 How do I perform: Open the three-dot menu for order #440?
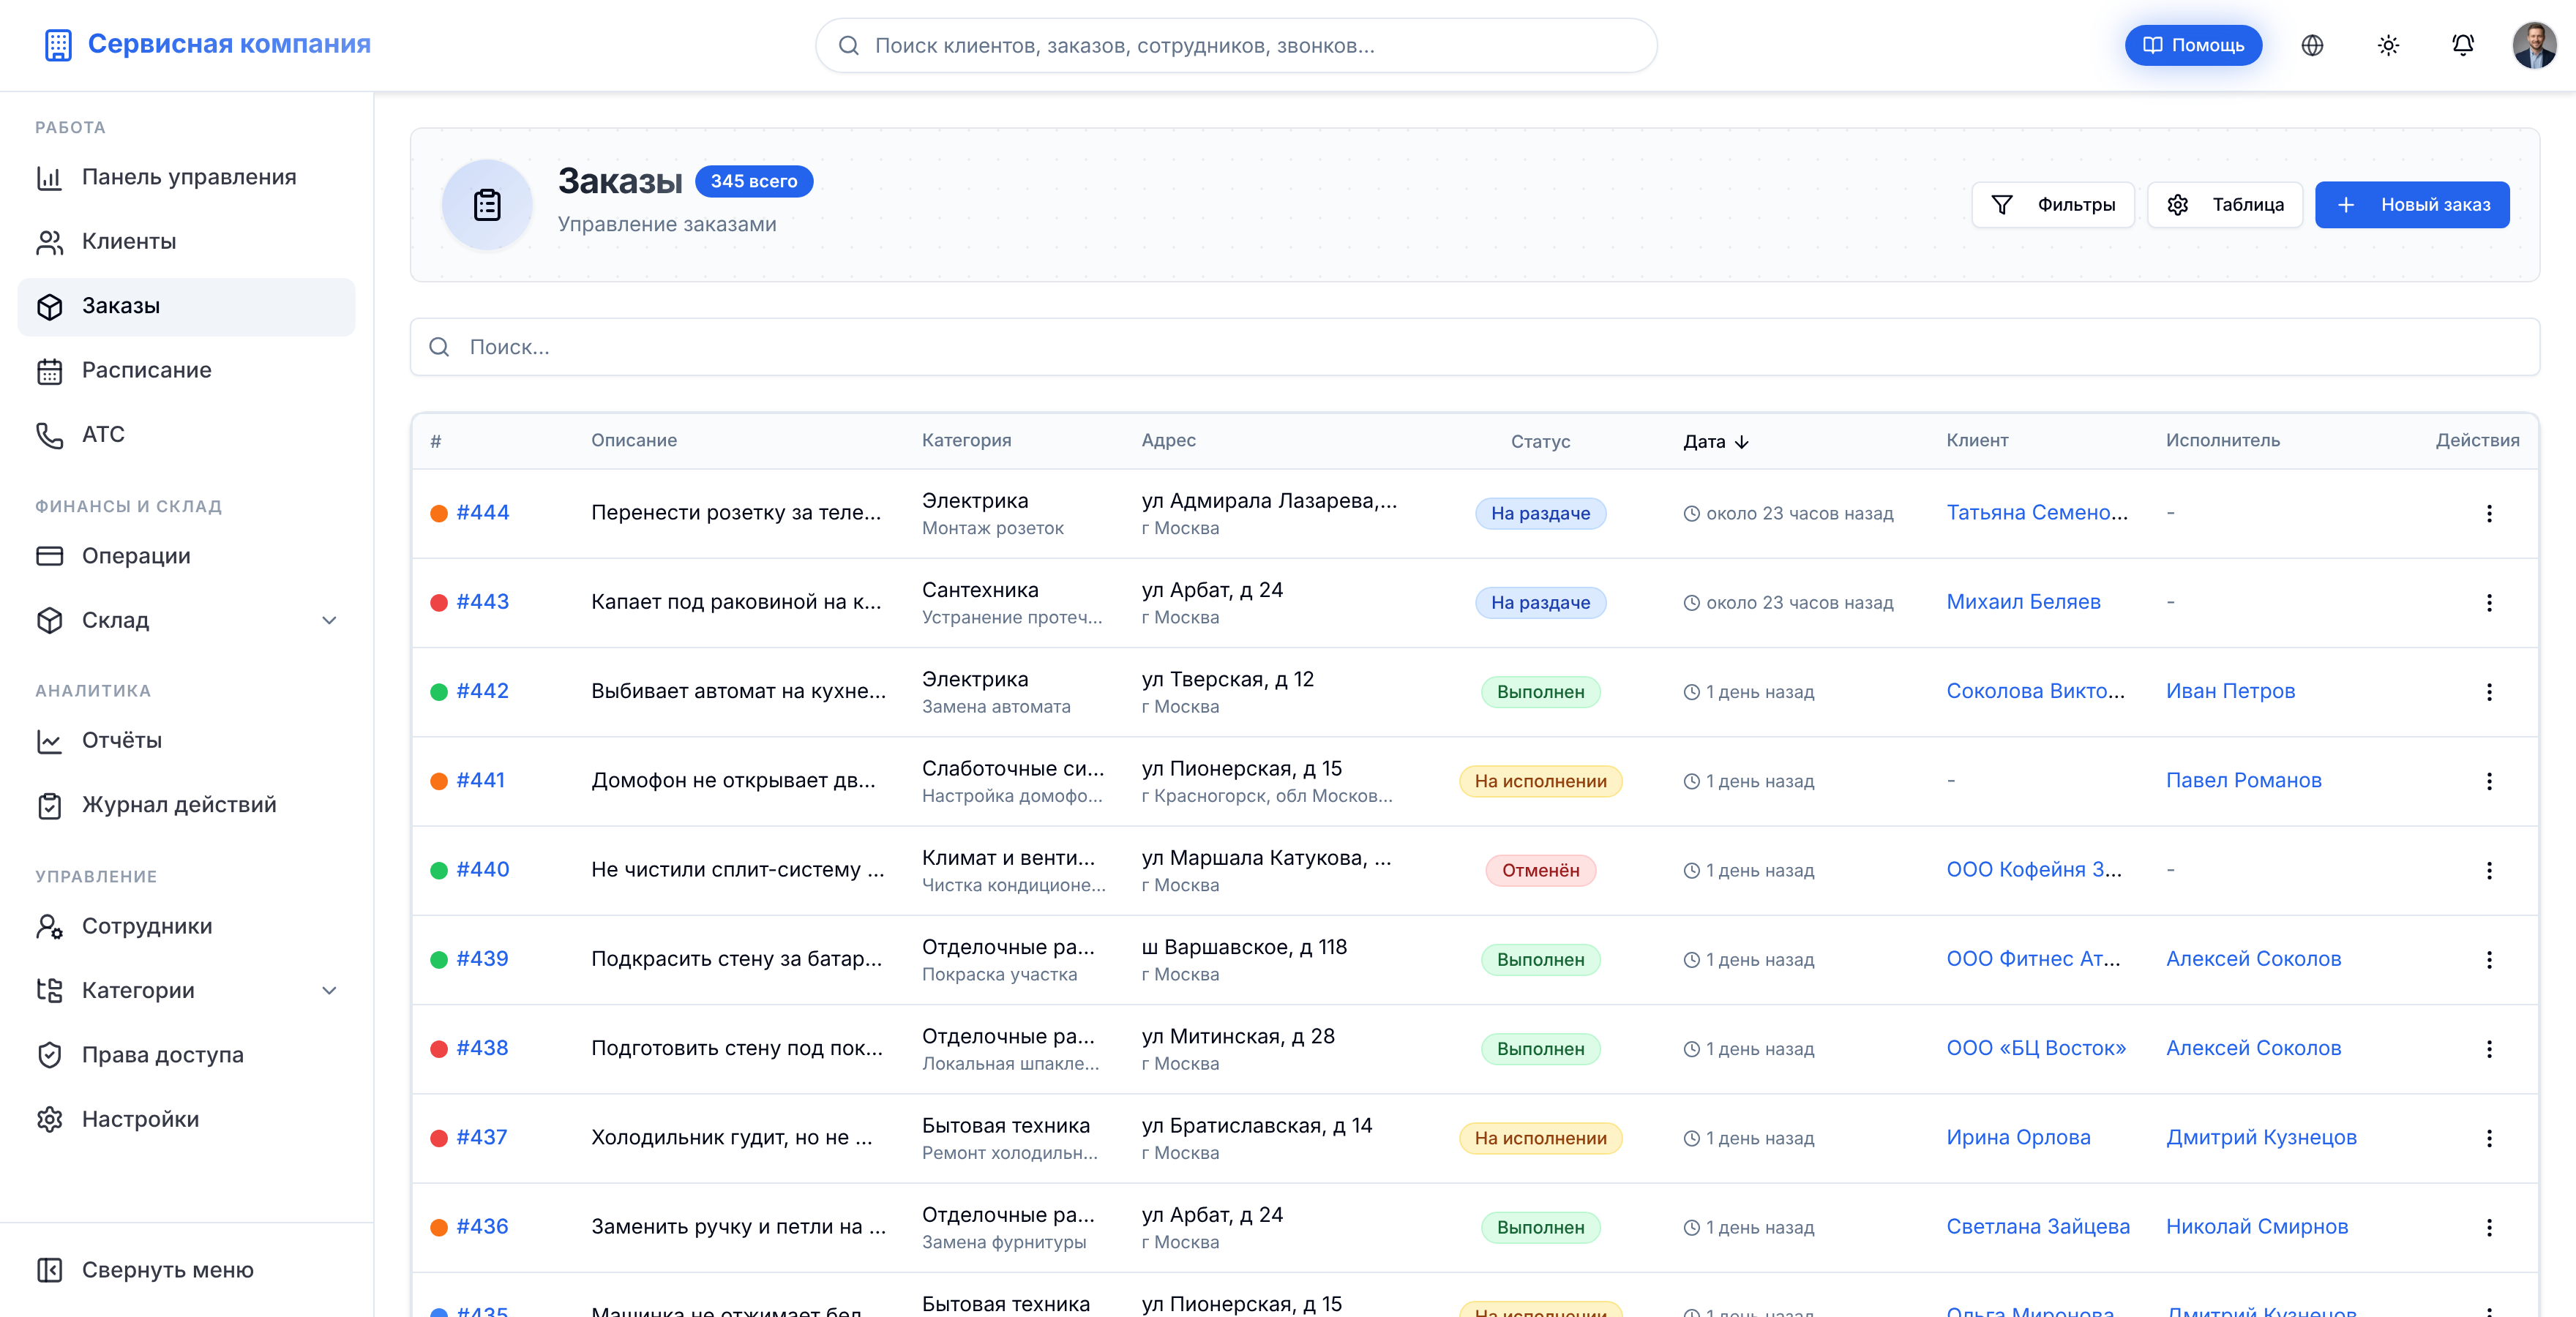coord(2489,871)
